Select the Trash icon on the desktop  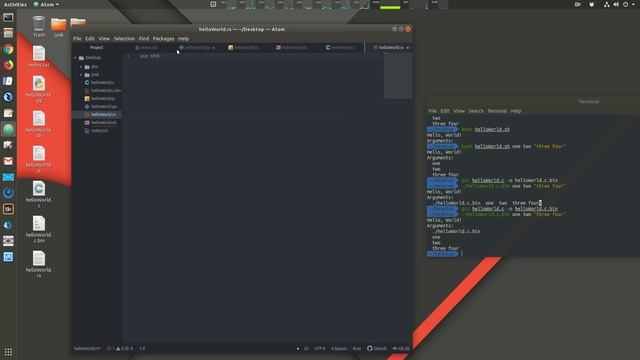click(39, 26)
